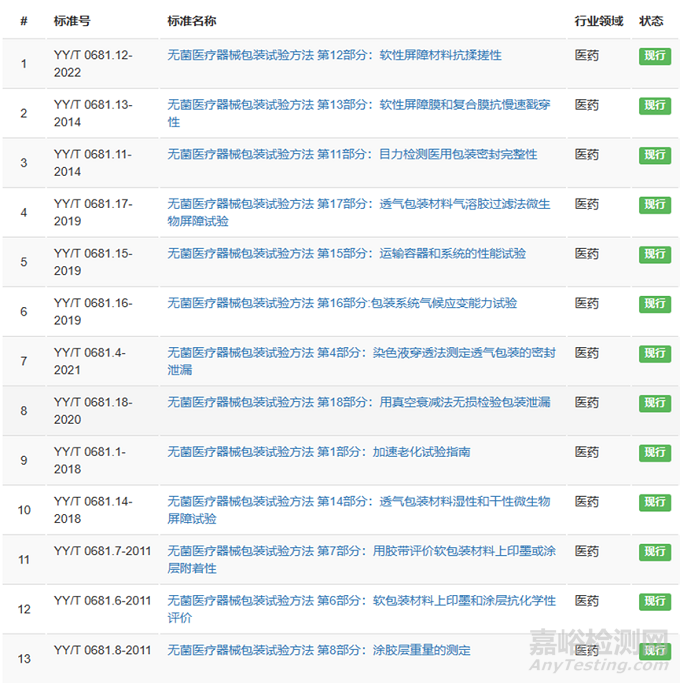
Task: Click the 现行 badge in row 5
Action: (654, 254)
